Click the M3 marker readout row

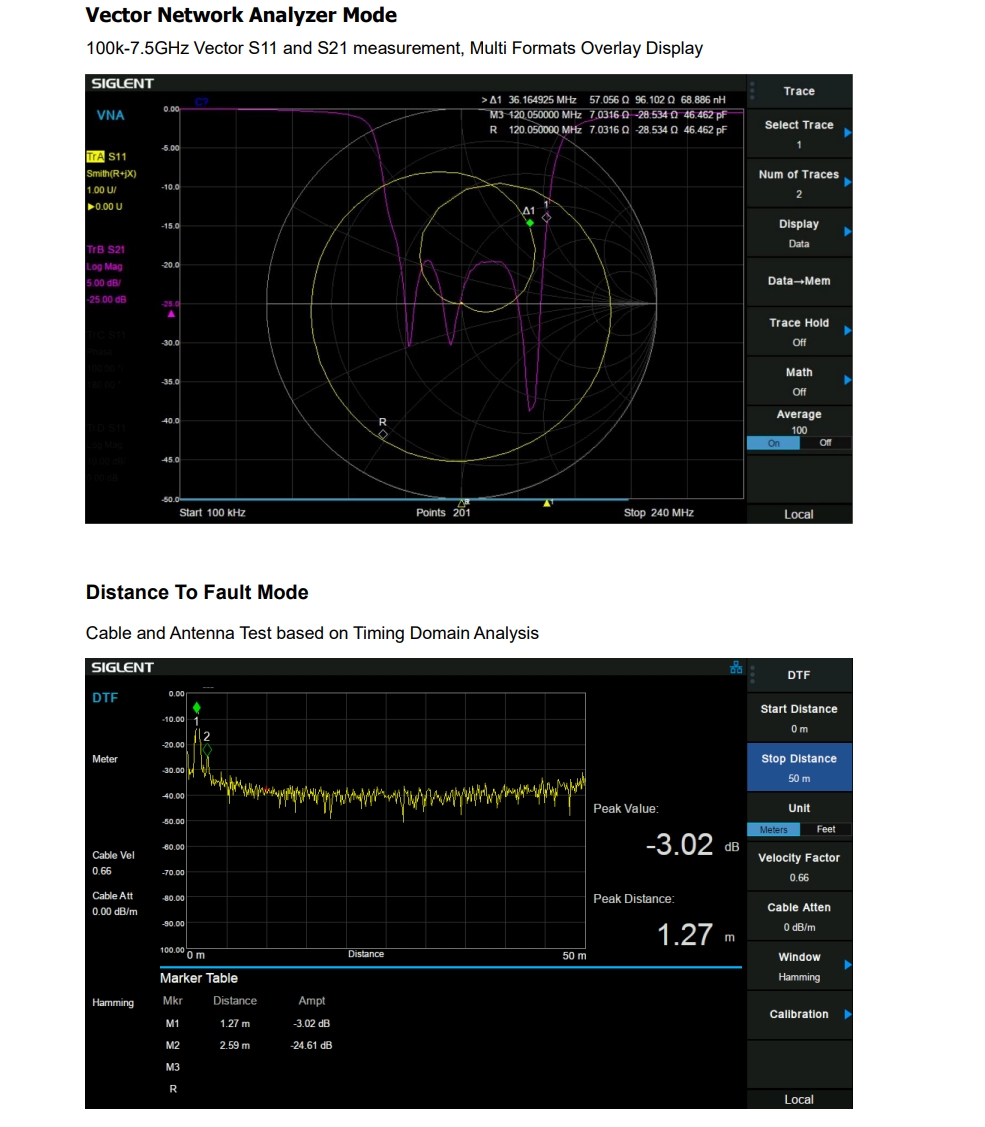(x=608, y=115)
